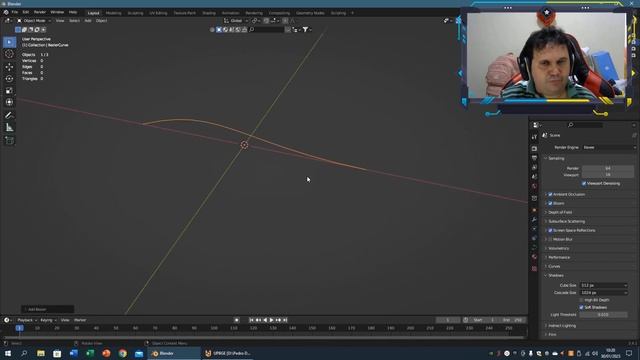Open the File menu
640x360 pixels.
click(15, 12)
